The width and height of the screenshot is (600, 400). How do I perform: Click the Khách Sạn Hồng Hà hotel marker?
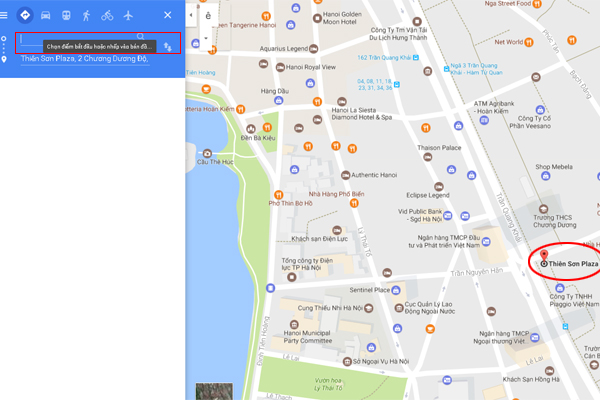point(549,371)
